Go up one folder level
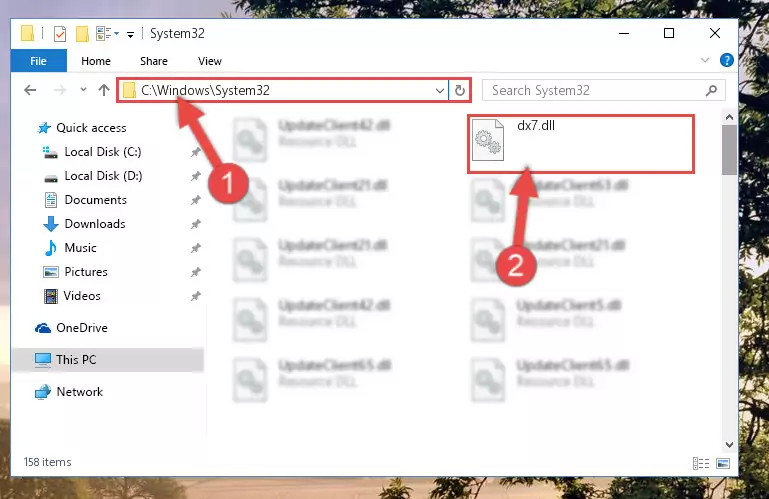 (103, 90)
